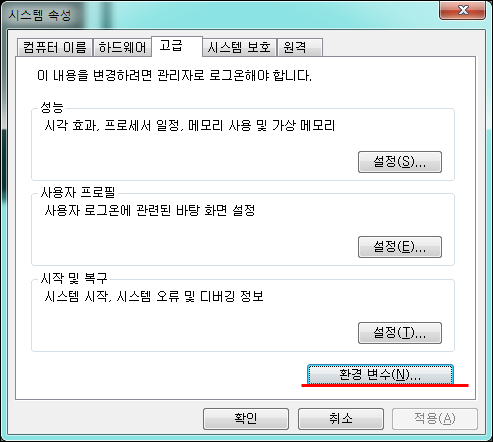Close the 시스템 속성 window
This screenshot has width=493, height=442.
(x=463, y=10)
